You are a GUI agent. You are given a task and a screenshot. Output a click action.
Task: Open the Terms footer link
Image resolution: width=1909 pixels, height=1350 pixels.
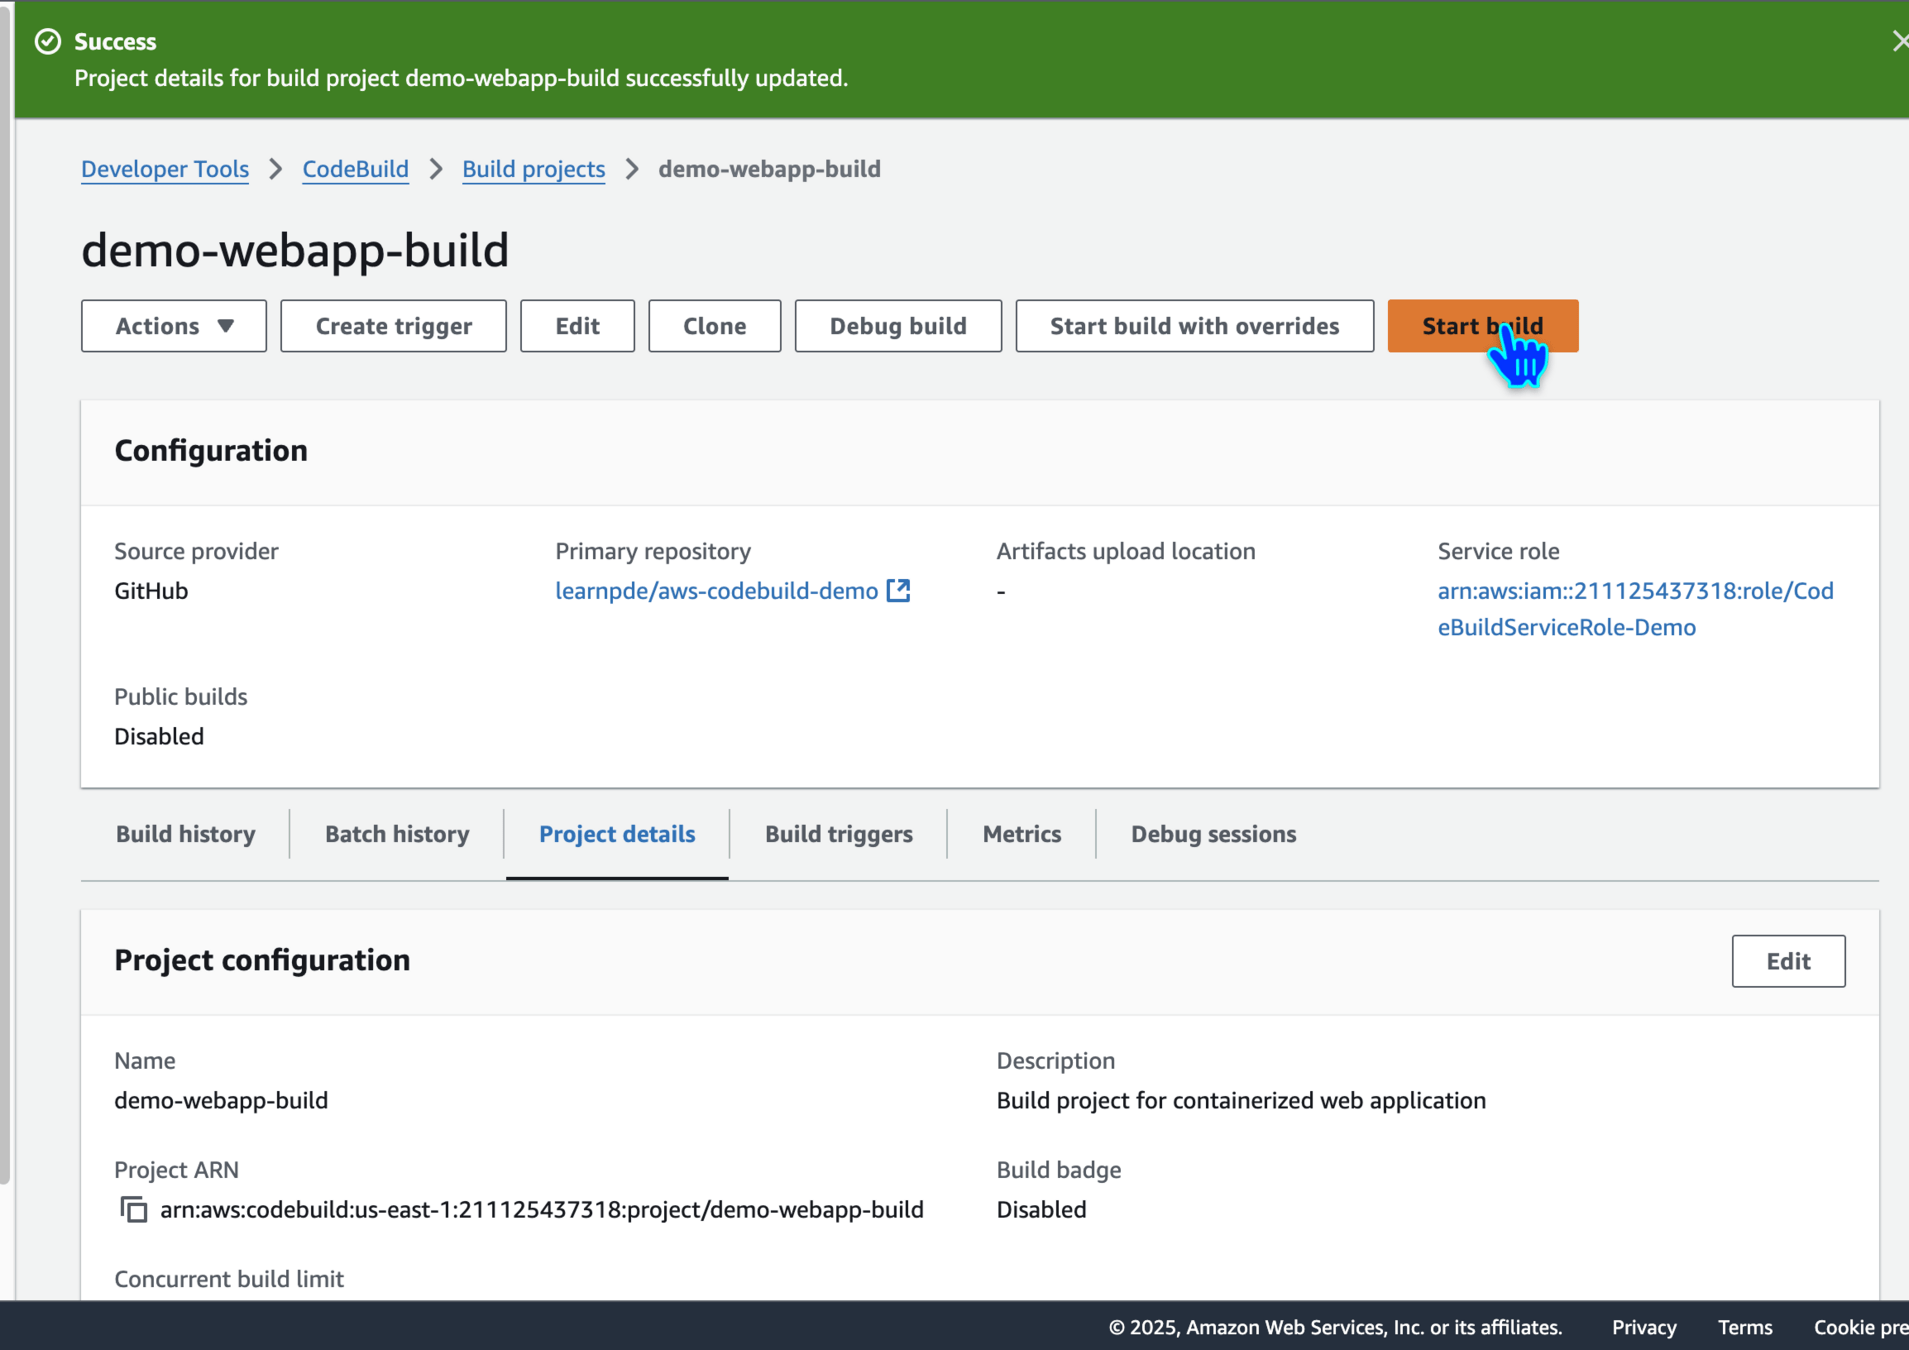click(1745, 1327)
